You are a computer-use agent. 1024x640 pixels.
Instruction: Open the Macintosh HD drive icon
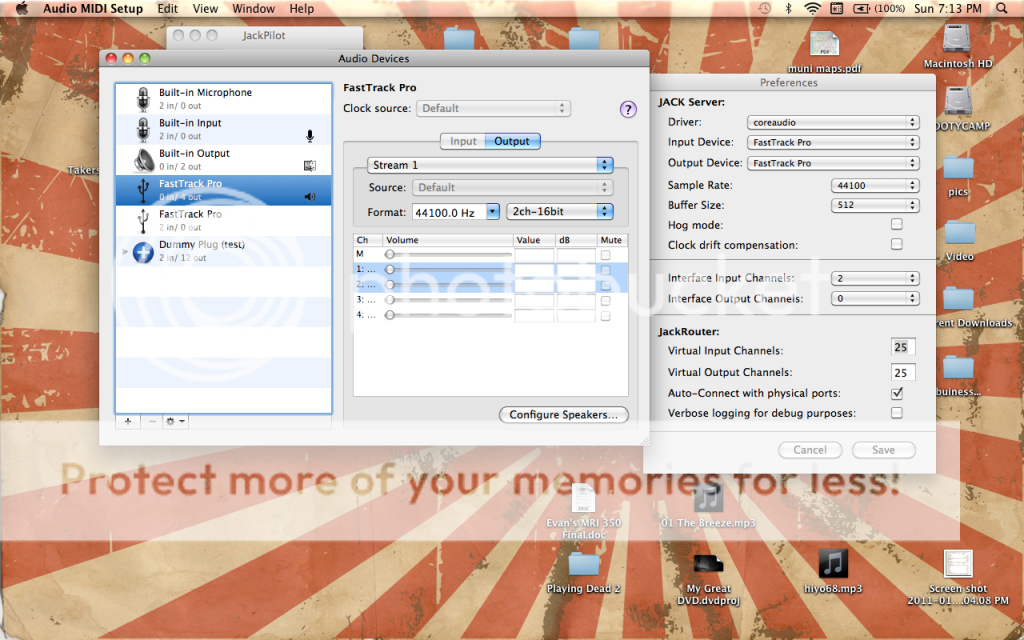coord(957,42)
